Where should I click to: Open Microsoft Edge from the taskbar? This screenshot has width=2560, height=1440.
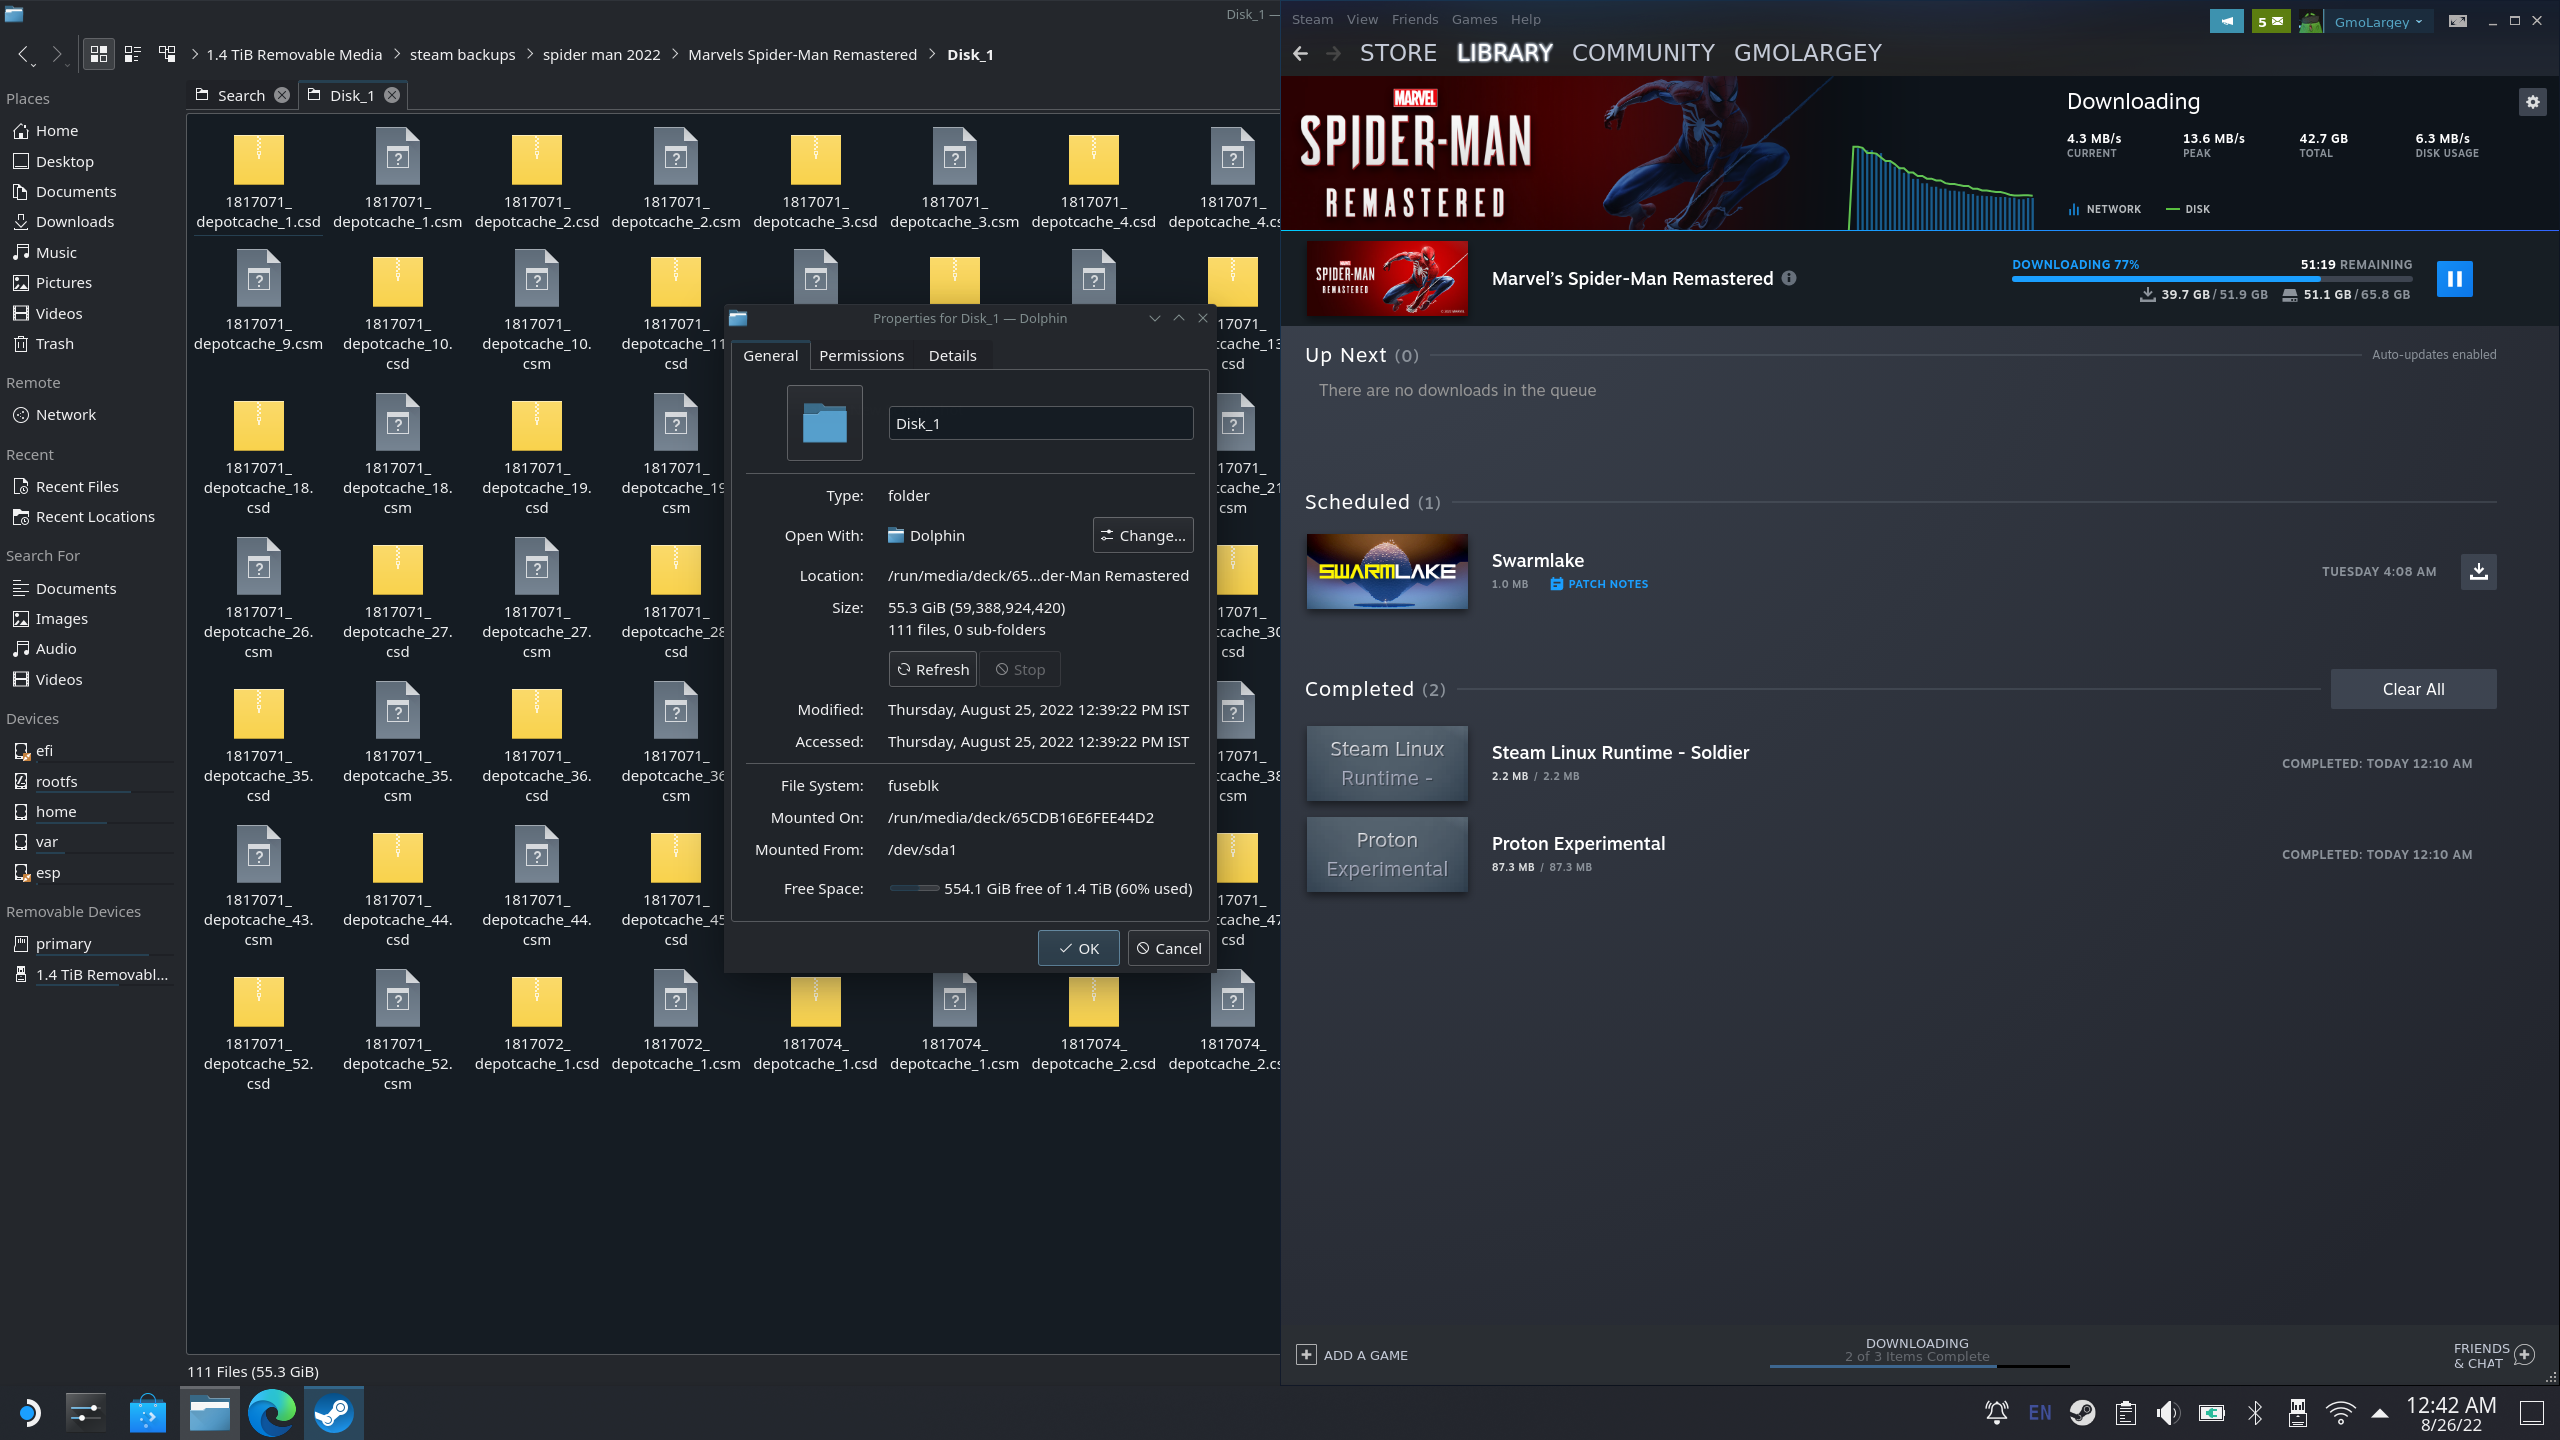271,1413
